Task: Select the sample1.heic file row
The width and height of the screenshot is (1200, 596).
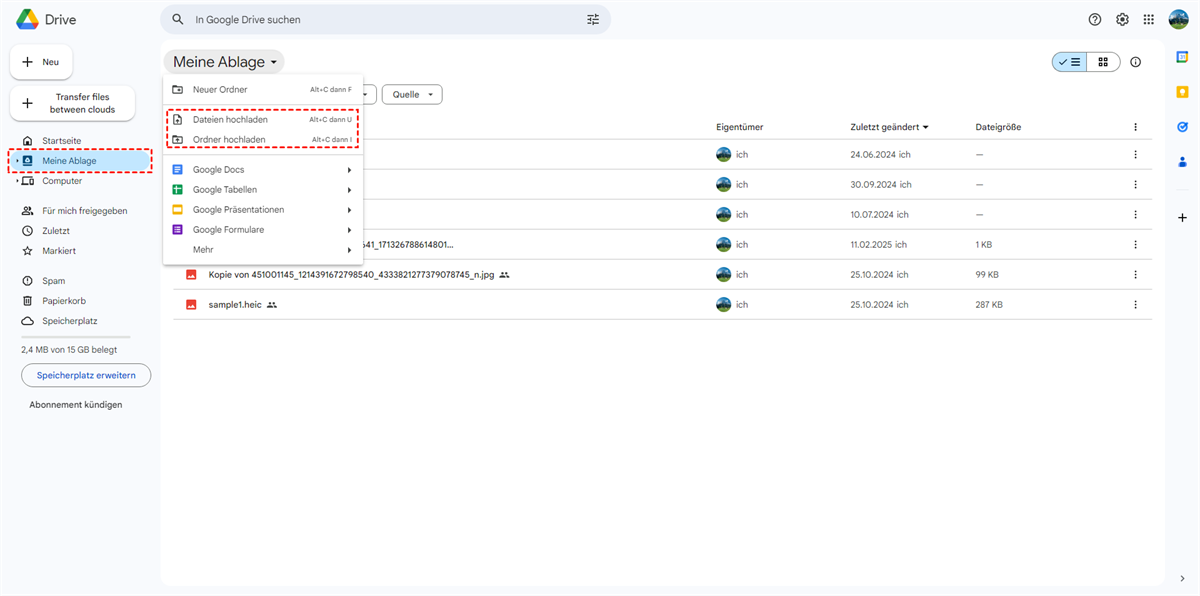Action: 662,304
